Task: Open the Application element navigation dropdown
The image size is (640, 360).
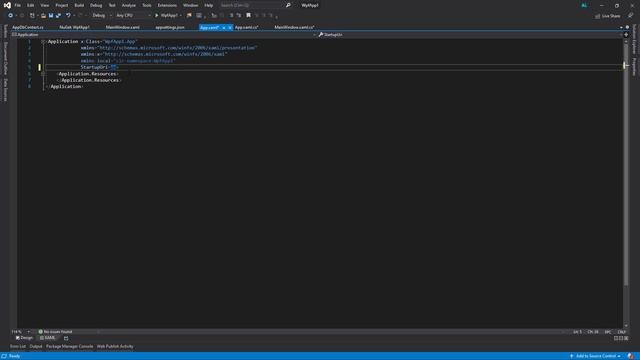Action: pyautogui.click(x=163, y=35)
